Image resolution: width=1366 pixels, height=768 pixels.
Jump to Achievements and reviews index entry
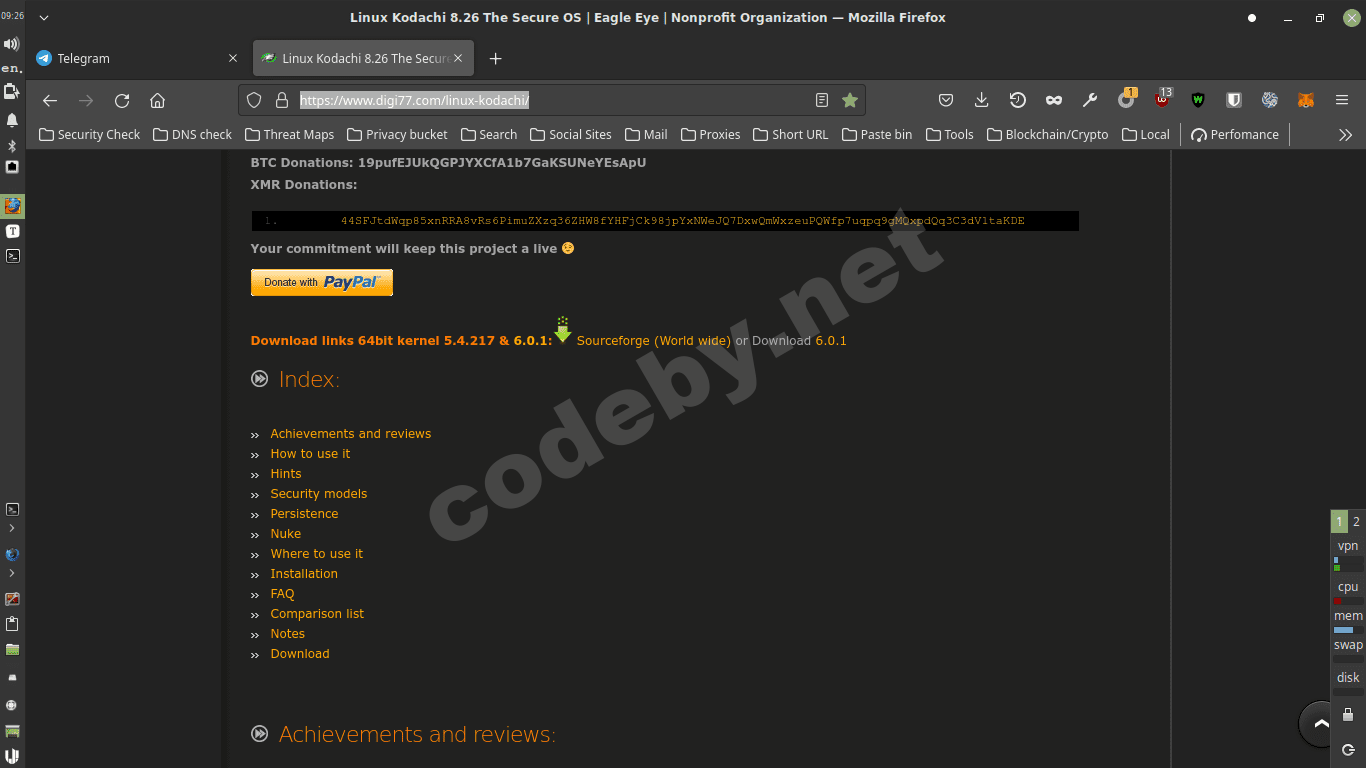pyautogui.click(x=351, y=434)
